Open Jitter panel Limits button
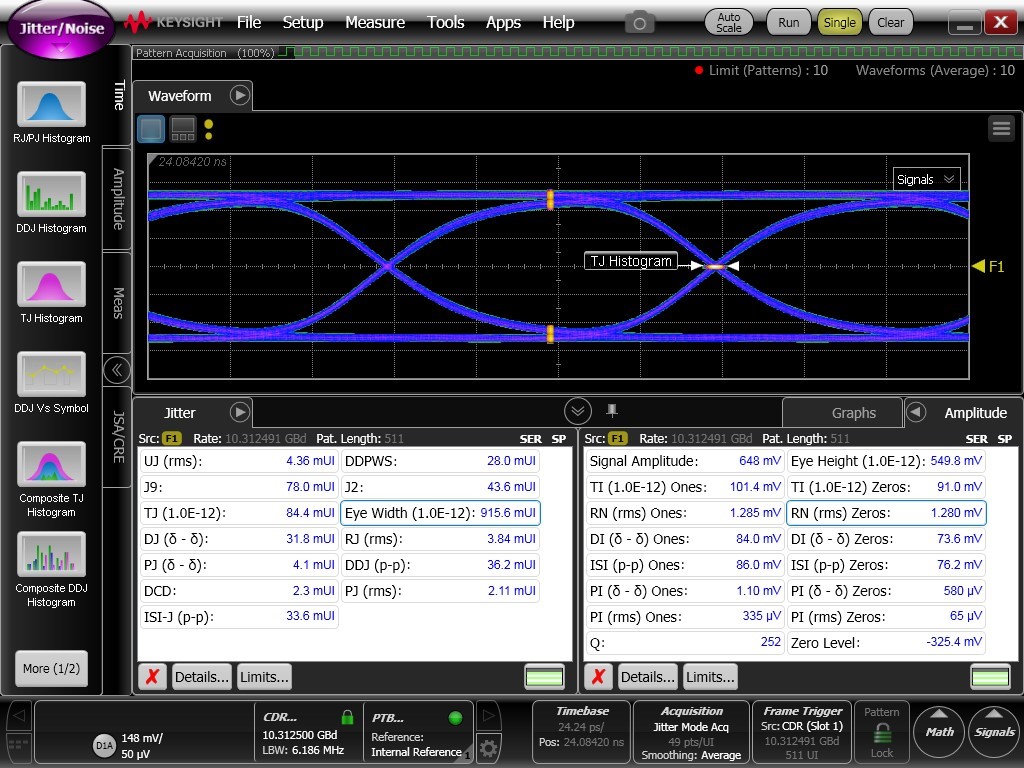Image resolution: width=1024 pixels, height=768 pixels. click(x=264, y=677)
